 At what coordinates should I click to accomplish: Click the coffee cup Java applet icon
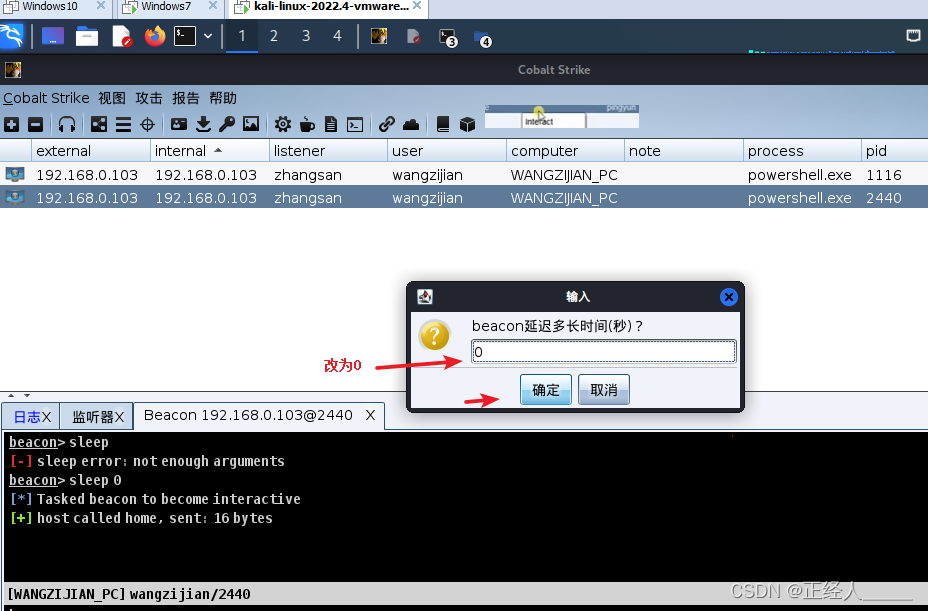click(x=307, y=124)
